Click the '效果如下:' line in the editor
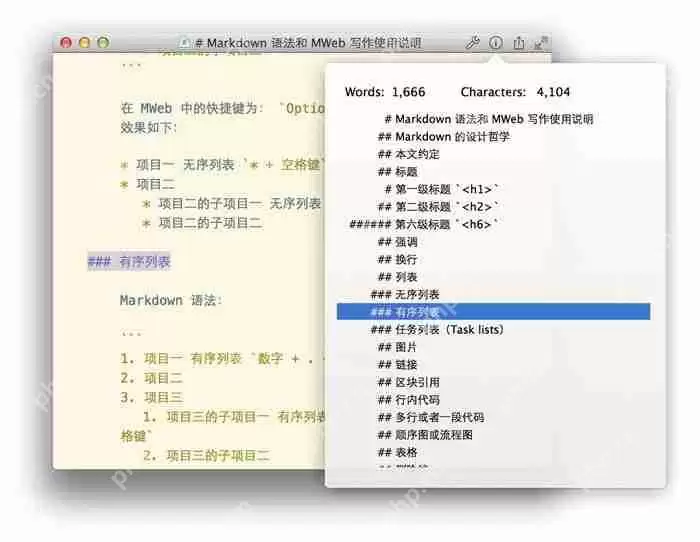700x542 pixels. 149,128
